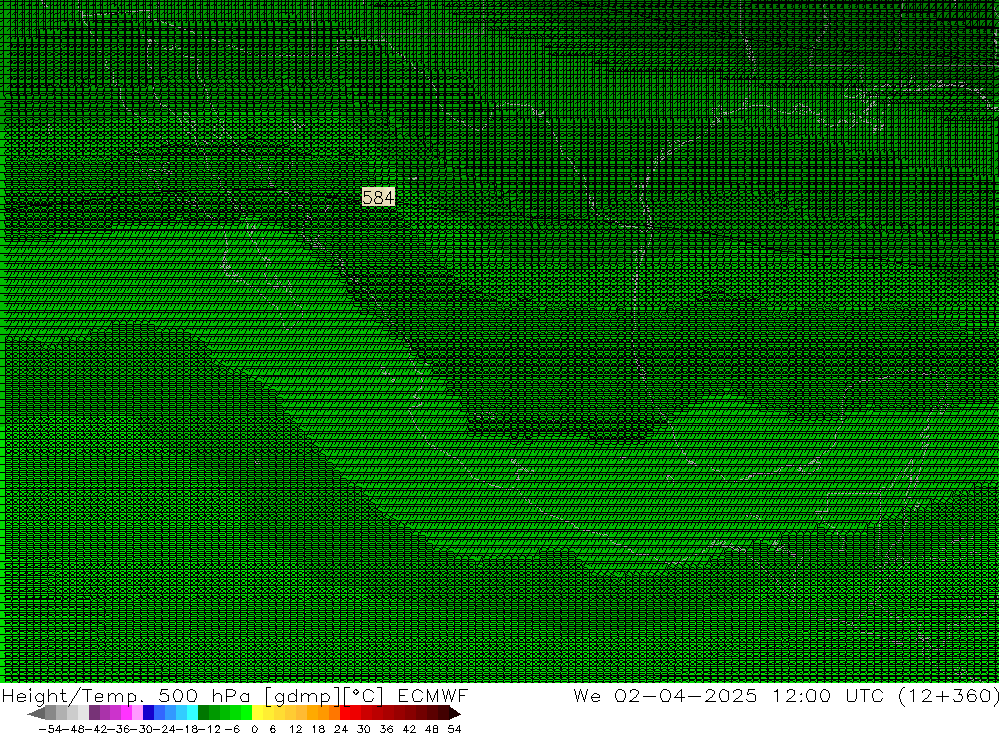
Task: Click the (12+360) forecast hour text
Action: click(949, 695)
